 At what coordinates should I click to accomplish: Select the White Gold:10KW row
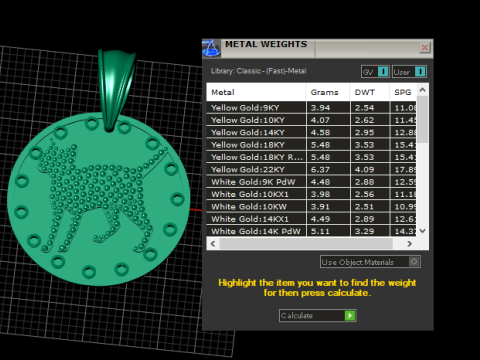click(311, 206)
